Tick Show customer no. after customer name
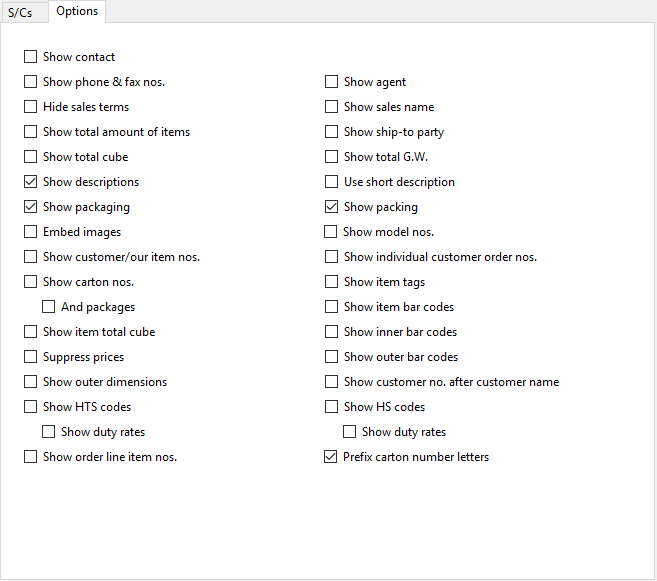Screen dimensions: 657x581 [331, 382]
